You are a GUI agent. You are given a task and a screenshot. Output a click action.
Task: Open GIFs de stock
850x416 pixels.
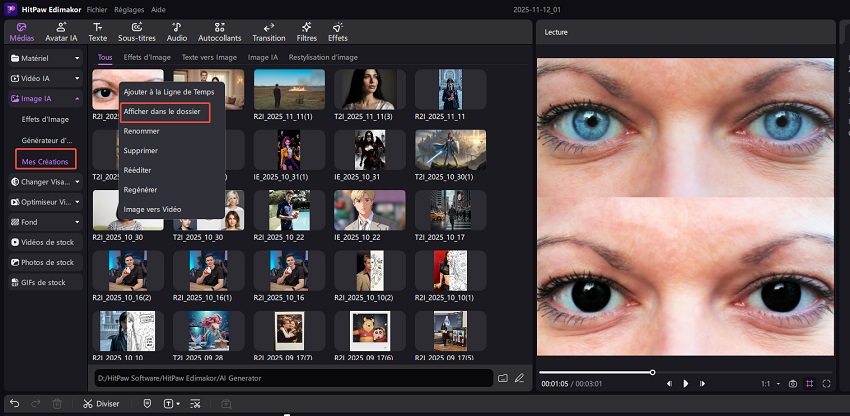click(46, 282)
